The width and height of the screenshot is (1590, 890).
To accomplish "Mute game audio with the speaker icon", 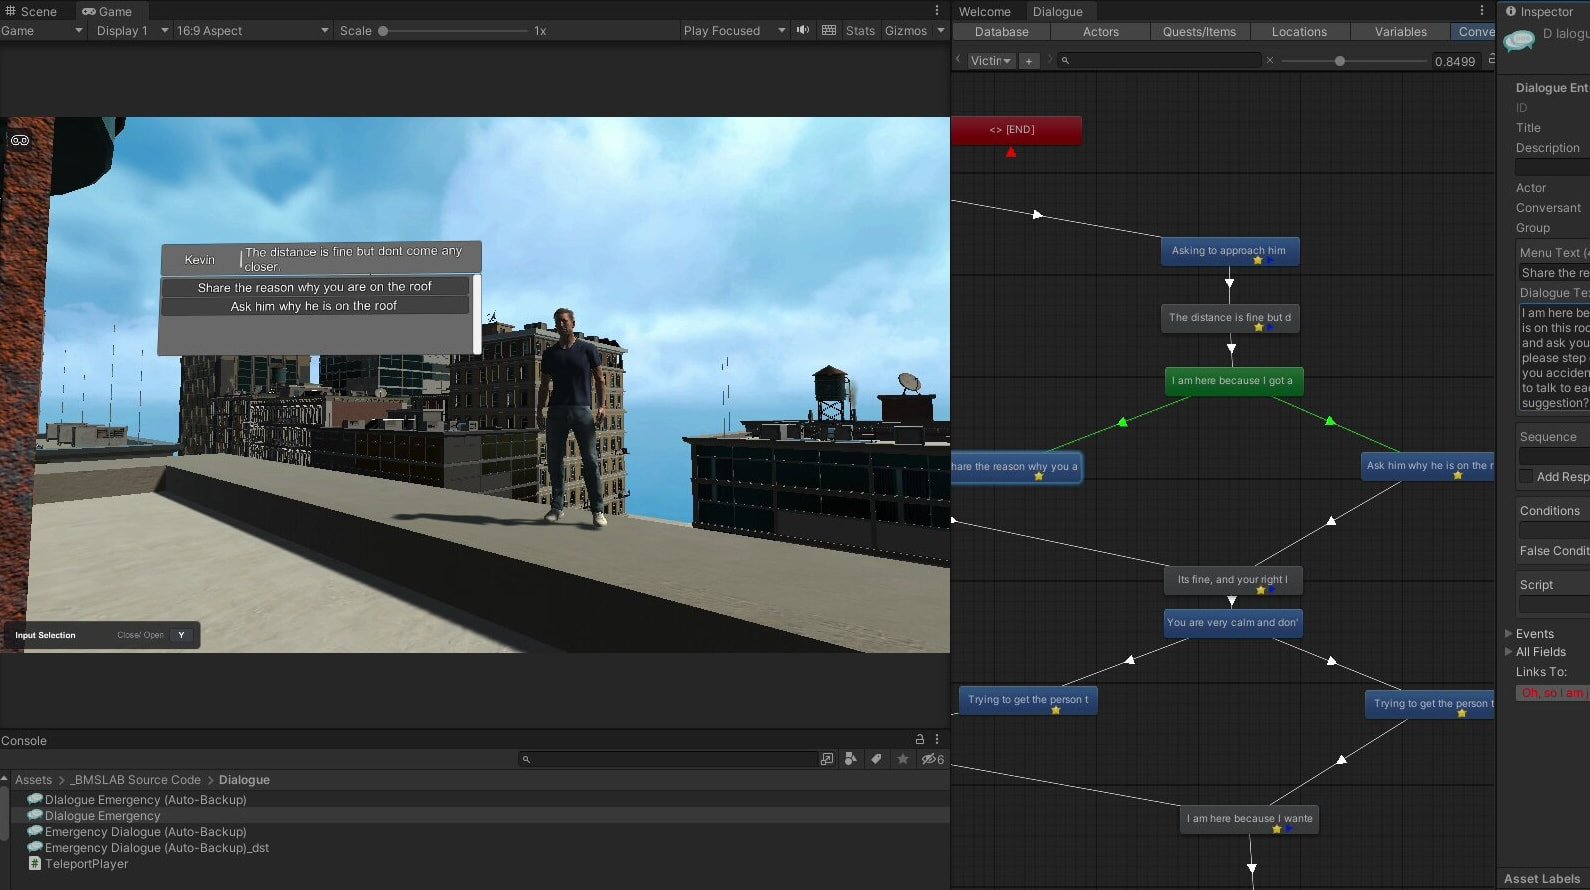I will pyautogui.click(x=802, y=30).
